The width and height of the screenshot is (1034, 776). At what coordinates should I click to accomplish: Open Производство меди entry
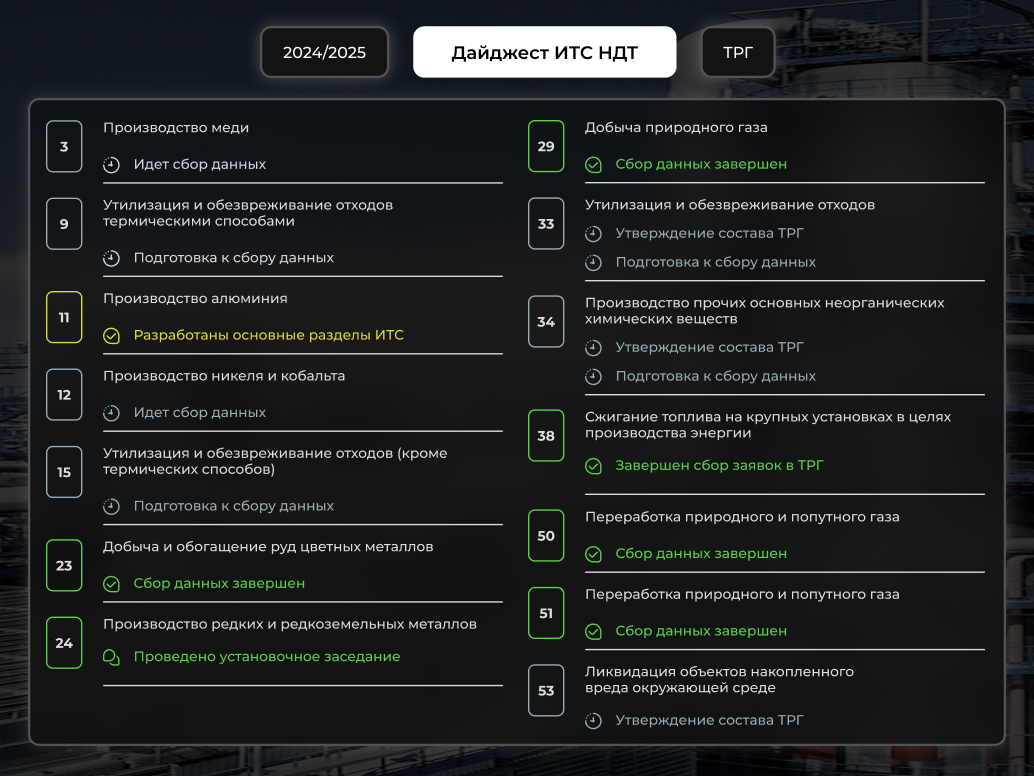click(176, 127)
